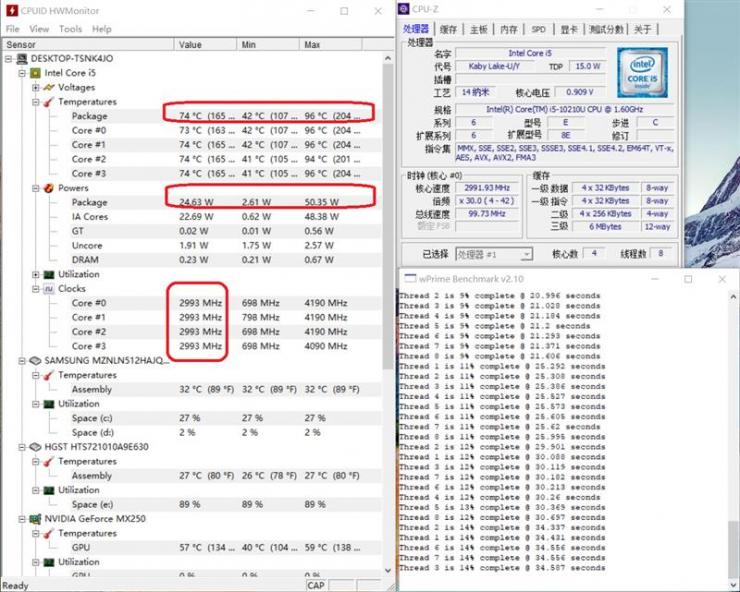Click the wPrime Benchmark window icon

click(410, 279)
